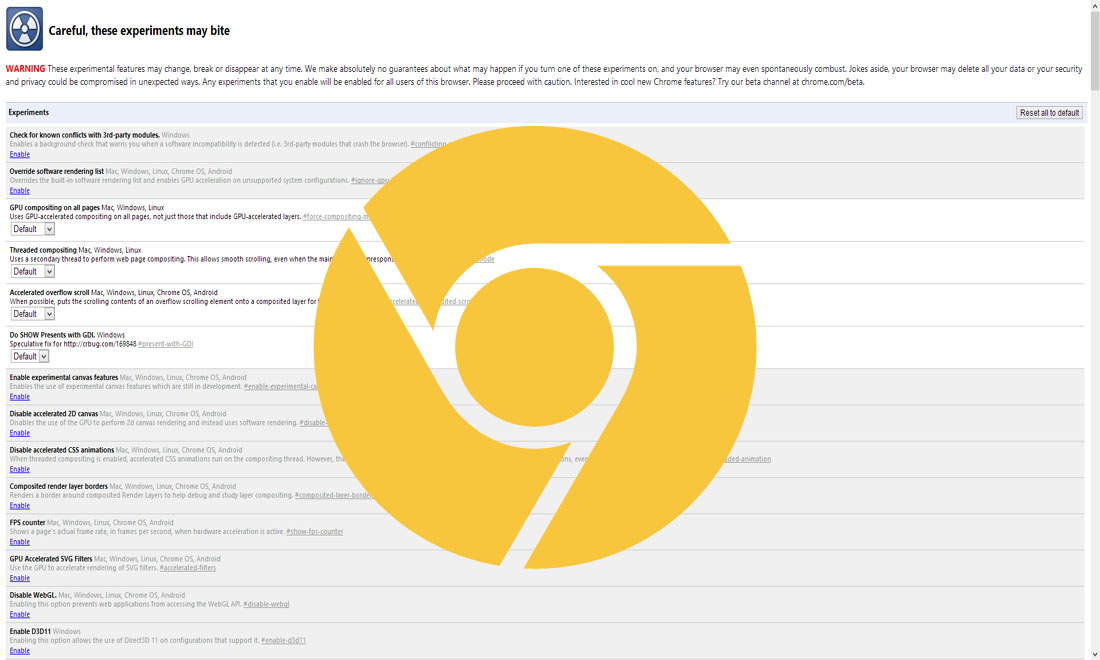The width and height of the screenshot is (1100, 660).
Task: Open Do SHOW Presents with GDI dropdown
Action: coord(29,356)
